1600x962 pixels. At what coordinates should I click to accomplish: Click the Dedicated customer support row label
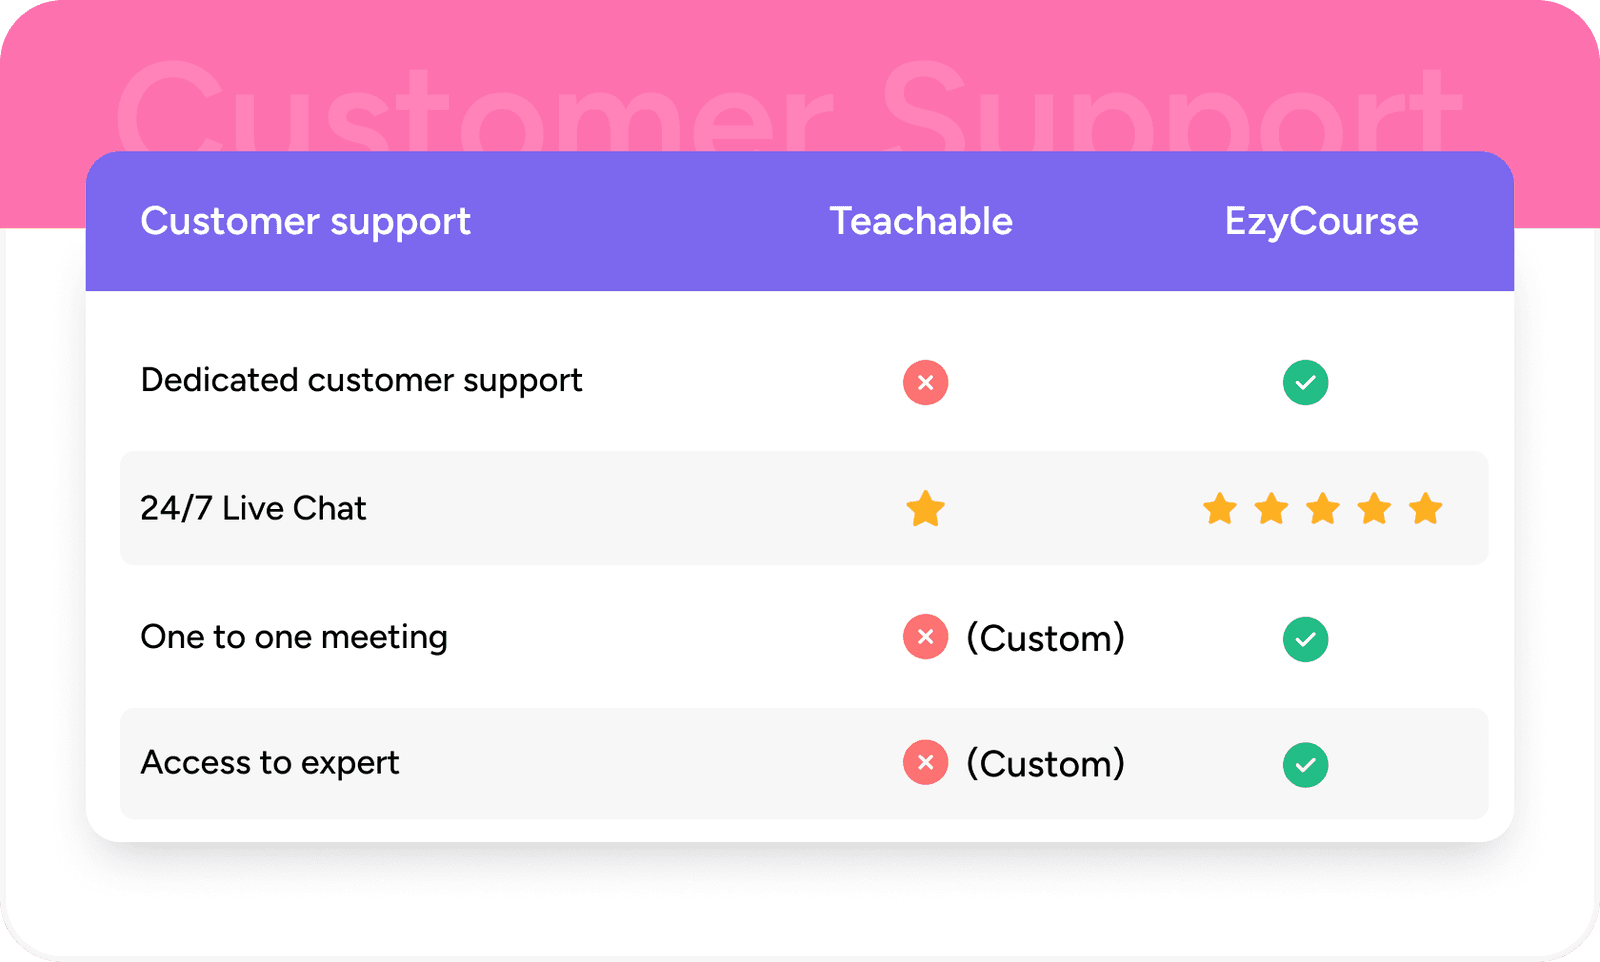361,380
